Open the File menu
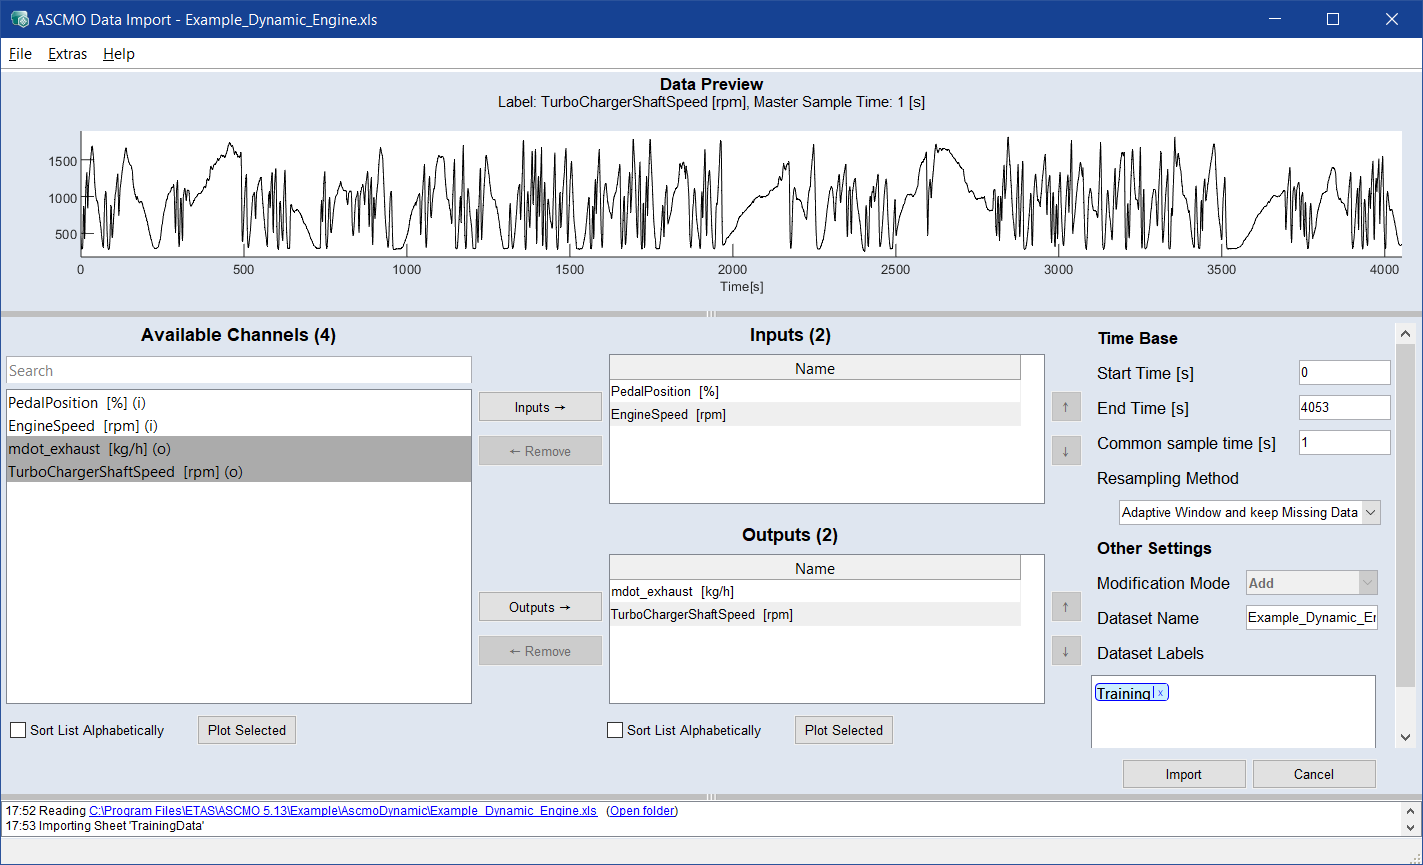Viewport: 1423px width, 865px height. coord(20,54)
